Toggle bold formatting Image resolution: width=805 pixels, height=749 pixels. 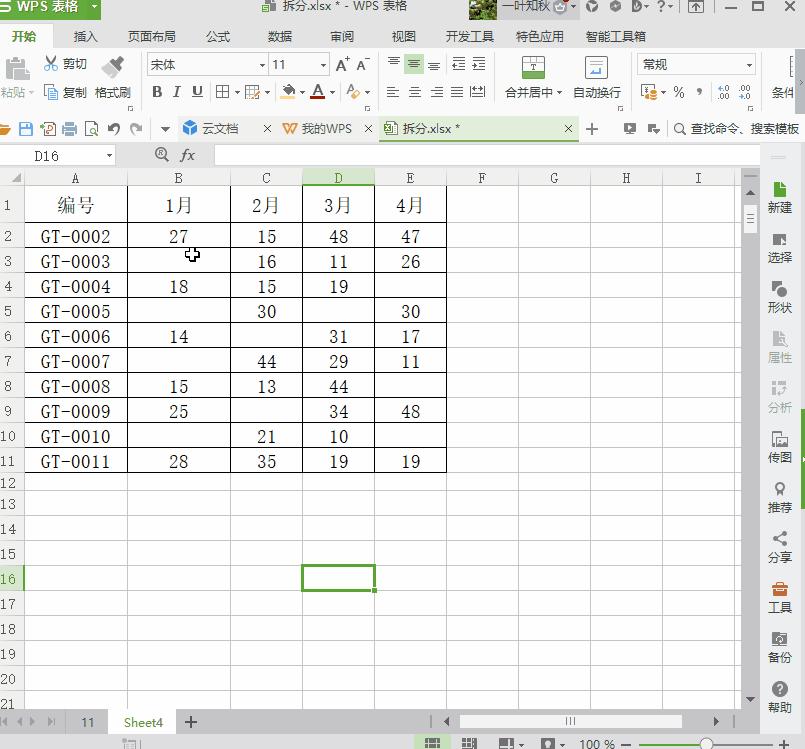[157, 92]
